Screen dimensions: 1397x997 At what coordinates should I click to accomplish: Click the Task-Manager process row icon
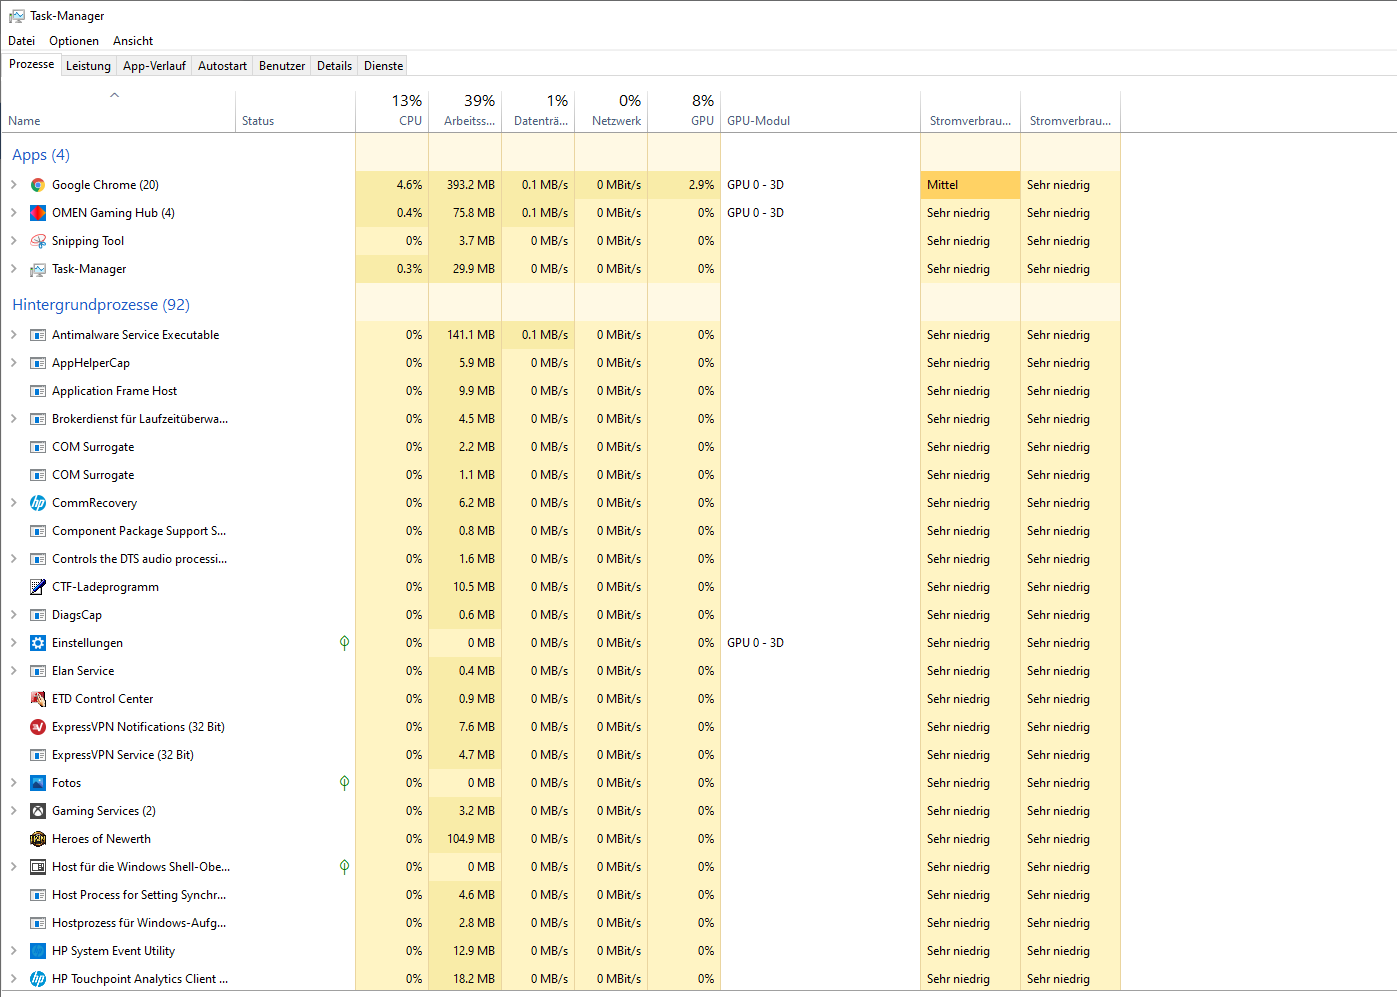38,269
